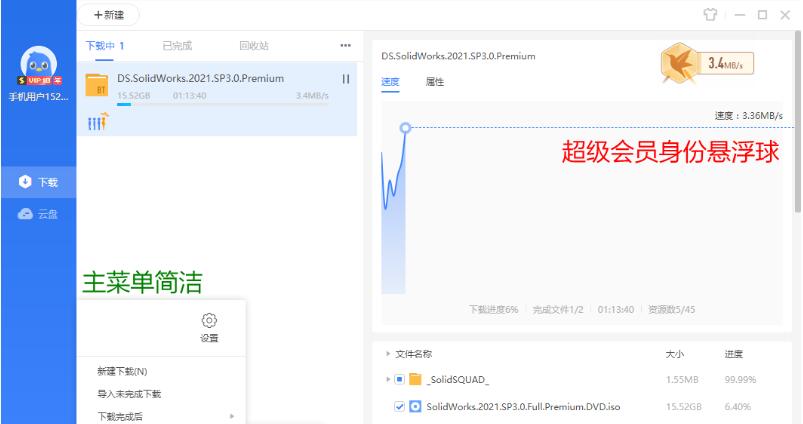Select the 速度 tab in details

pyautogui.click(x=390, y=82)
